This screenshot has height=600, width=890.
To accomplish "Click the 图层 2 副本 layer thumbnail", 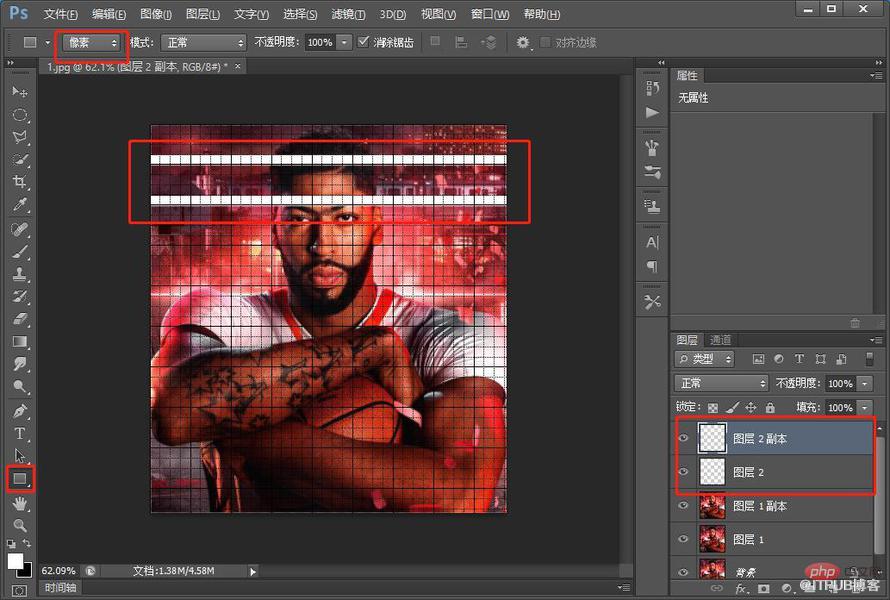I will (712, 438).
